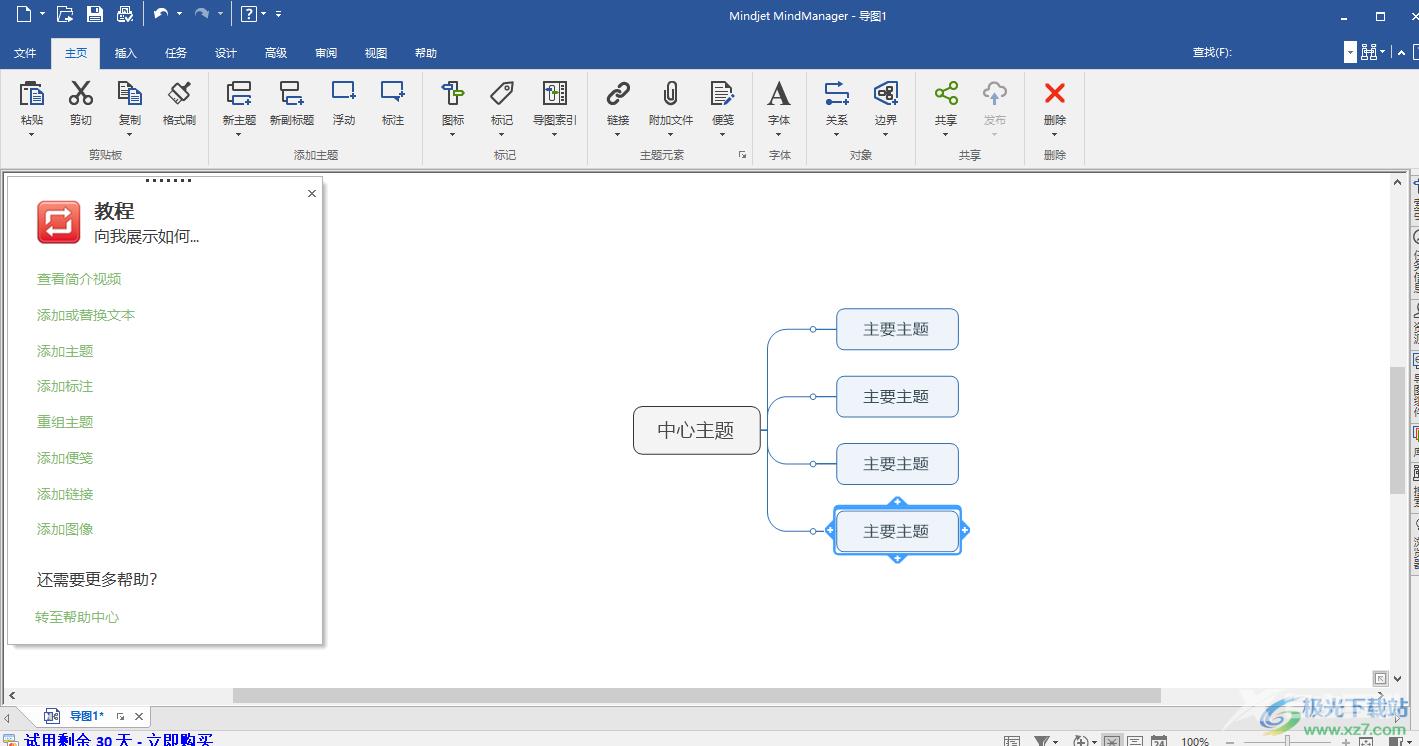Viewport: 1419px width, 746px height.
Task: Close the tutorial (教程) panel
Action: pos(312,194)
